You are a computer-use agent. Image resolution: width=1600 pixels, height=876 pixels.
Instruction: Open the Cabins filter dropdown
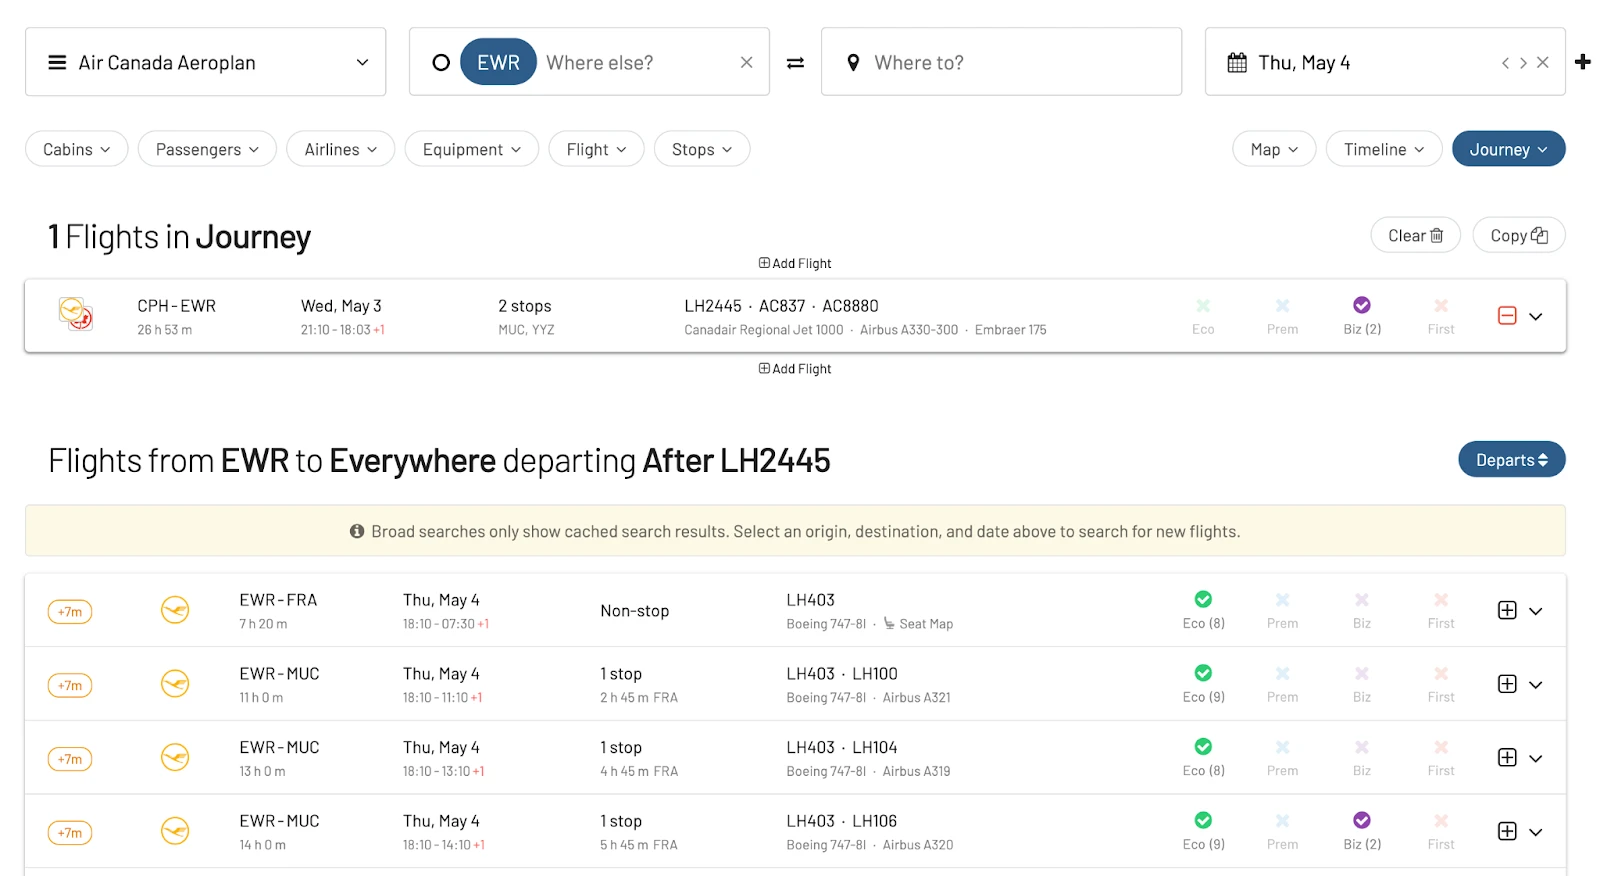(x=76, y=149)
